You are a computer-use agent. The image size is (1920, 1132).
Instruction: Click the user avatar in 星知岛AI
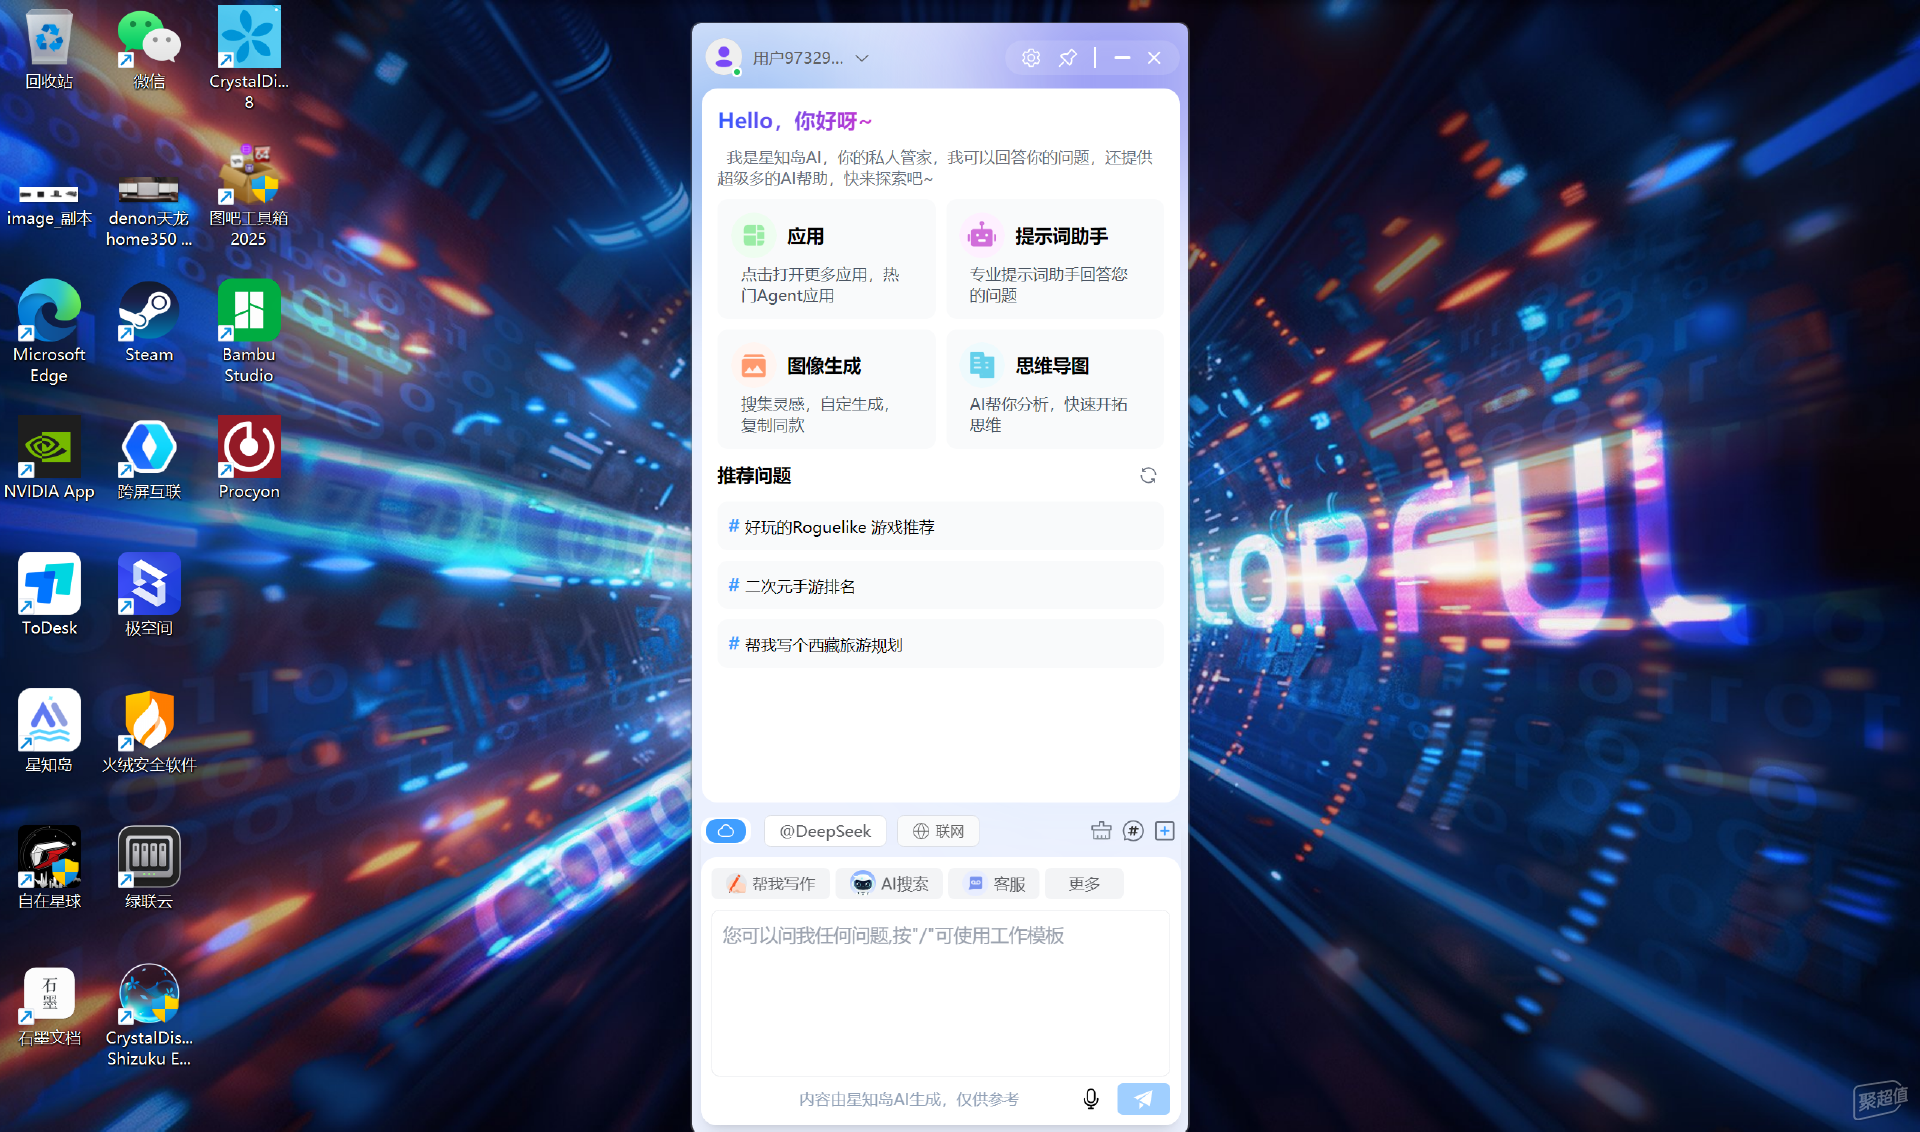(x=724, y=58)
